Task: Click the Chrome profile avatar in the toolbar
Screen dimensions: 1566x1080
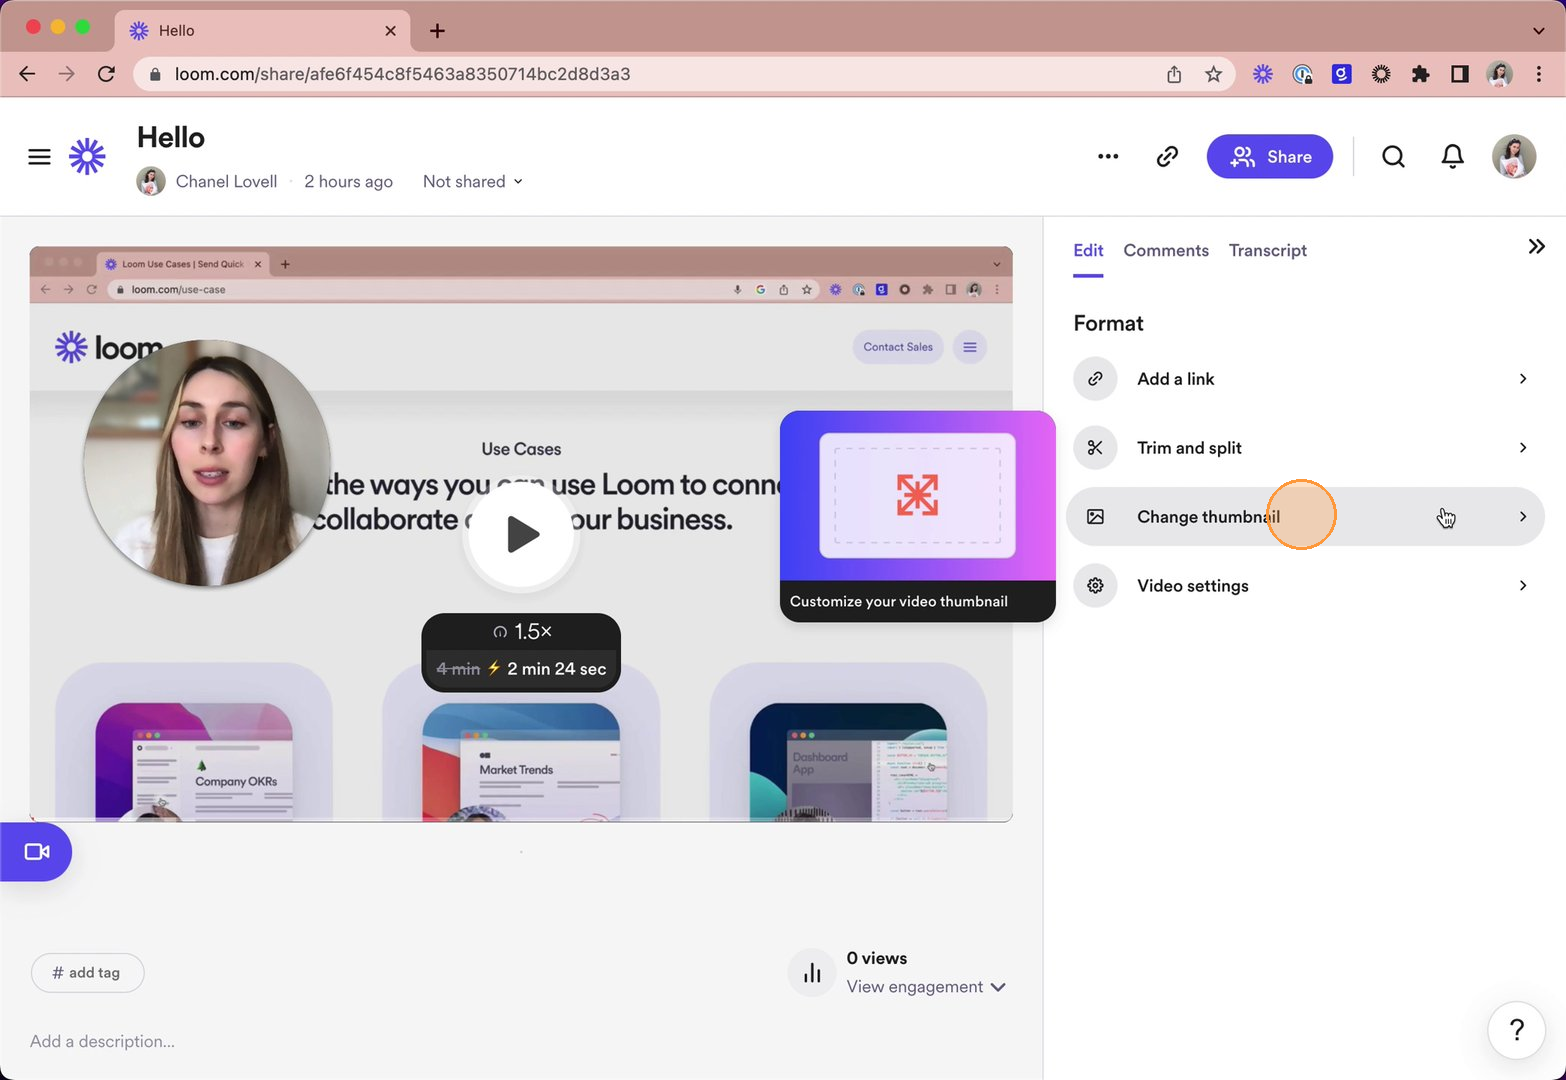Action: pos(1499,74)
